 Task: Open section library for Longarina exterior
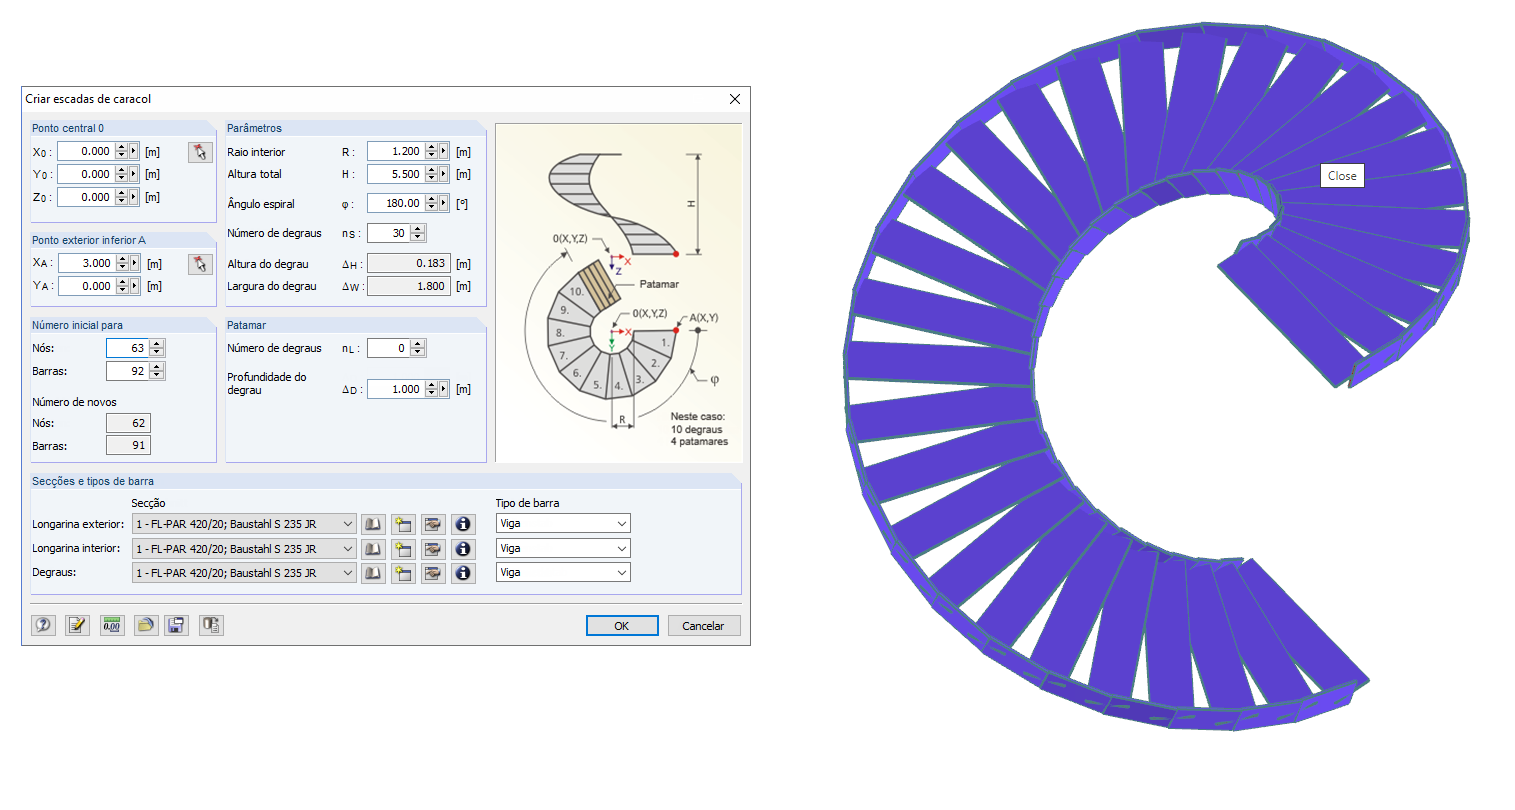tap(373, 524)
